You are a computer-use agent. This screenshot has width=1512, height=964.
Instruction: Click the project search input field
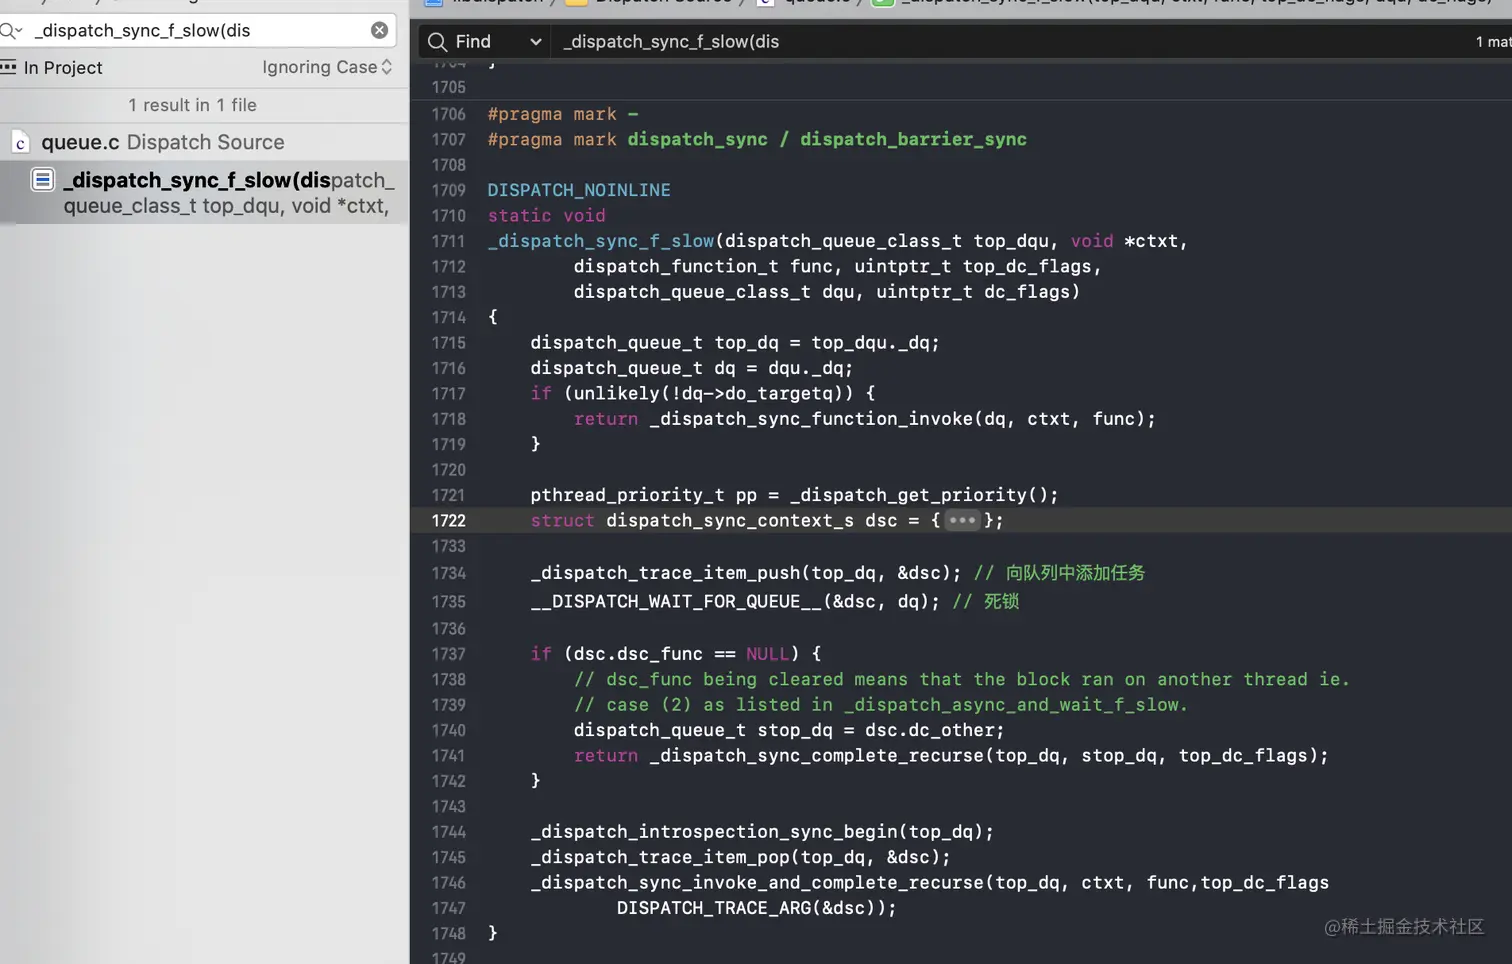coord(198,30)
